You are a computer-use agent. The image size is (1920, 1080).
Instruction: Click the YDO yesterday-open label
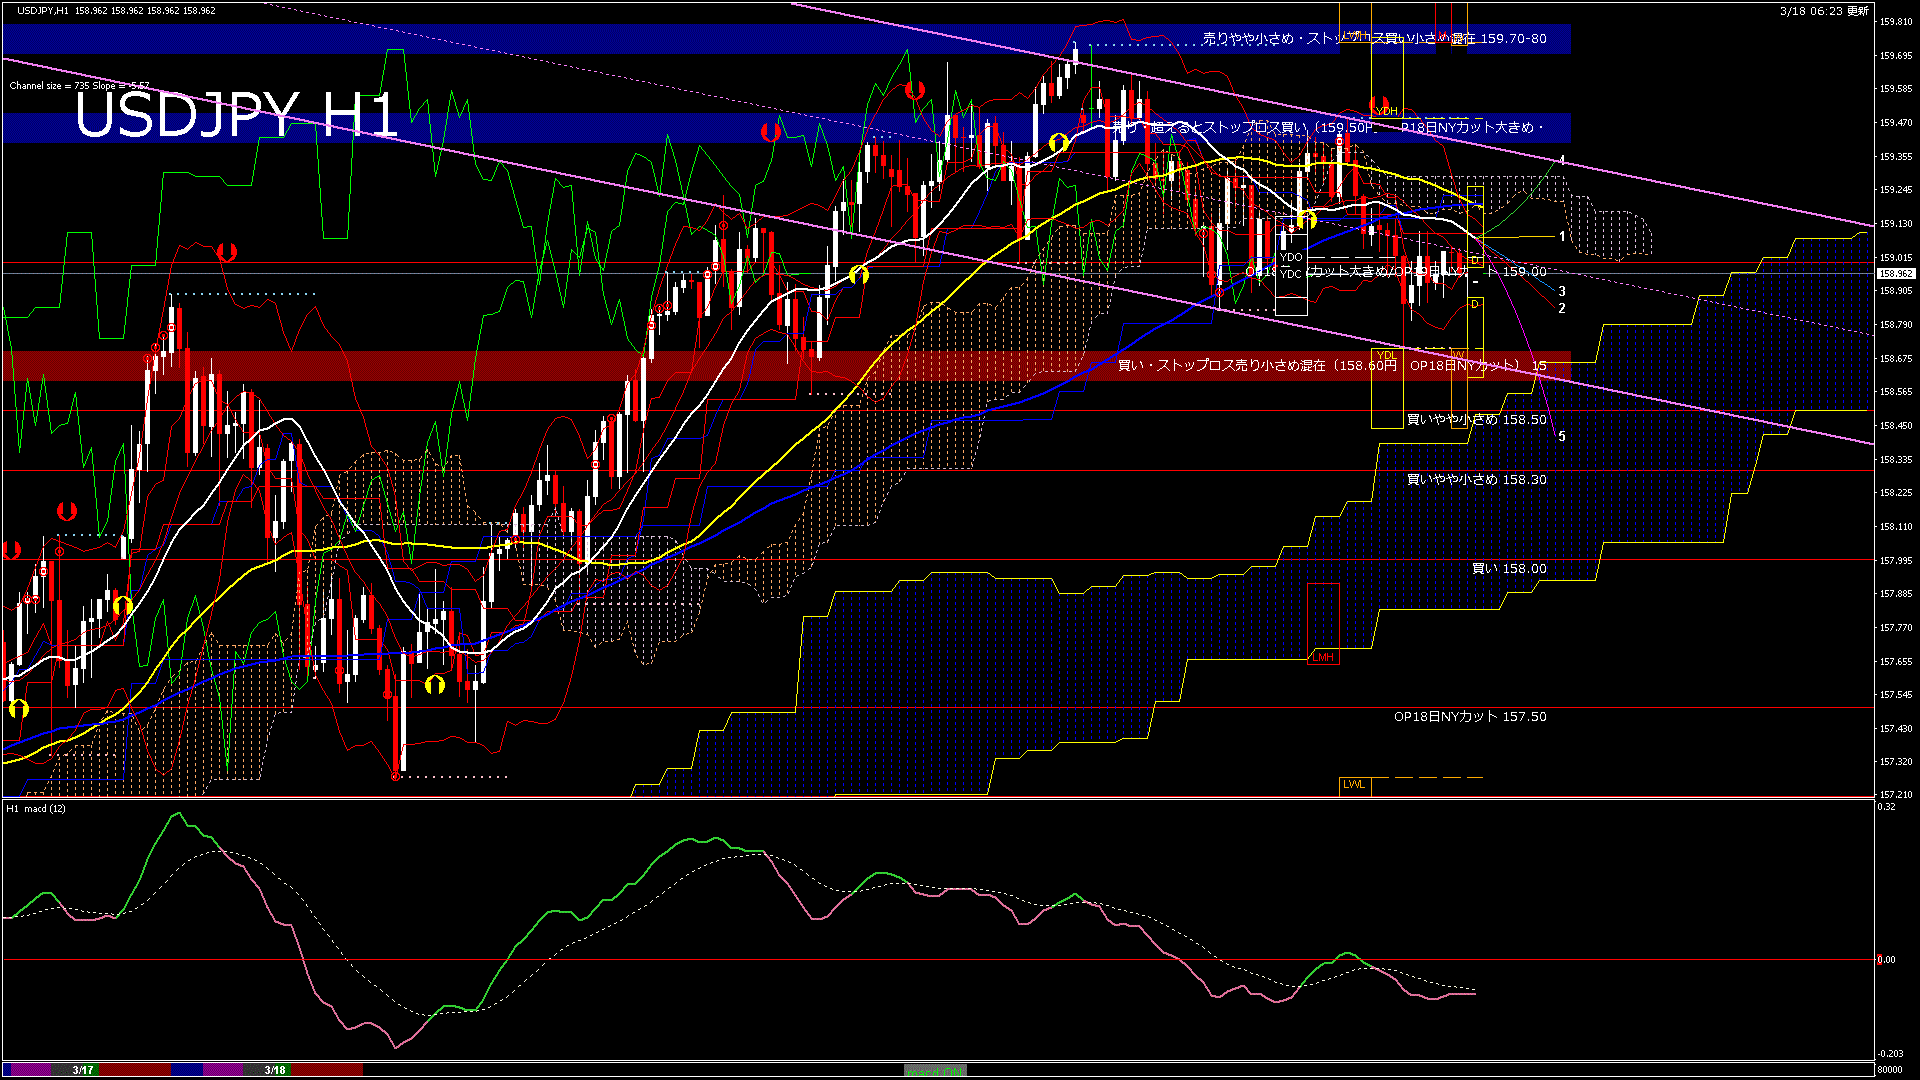[x=1291, y=257]
